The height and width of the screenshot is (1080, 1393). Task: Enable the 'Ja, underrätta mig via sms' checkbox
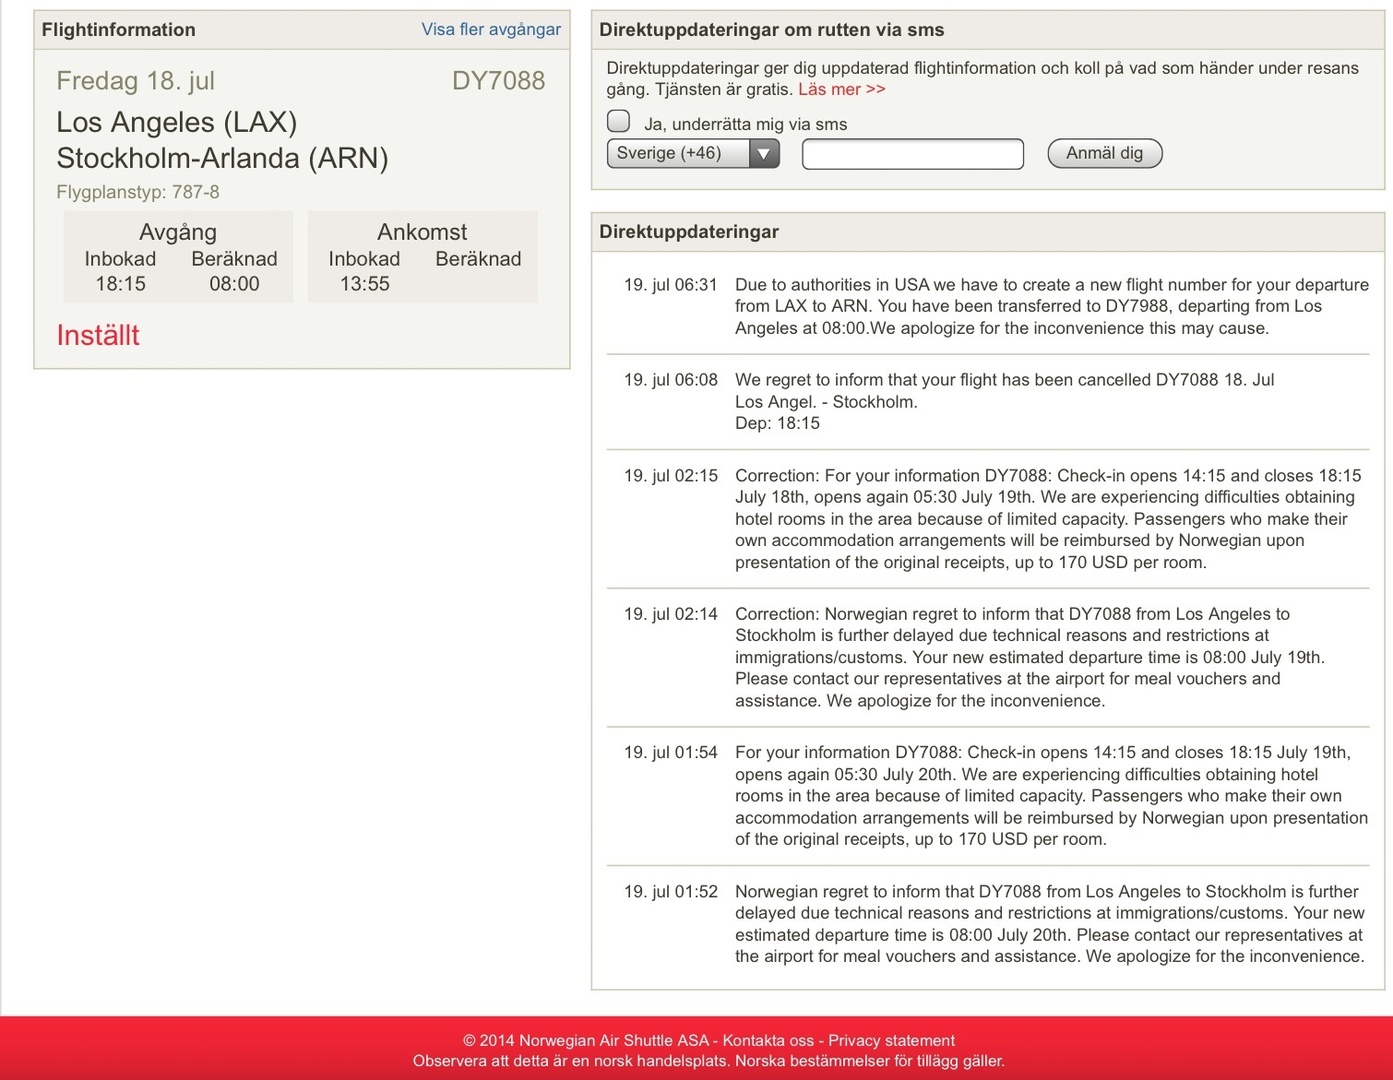coord(619,122)
